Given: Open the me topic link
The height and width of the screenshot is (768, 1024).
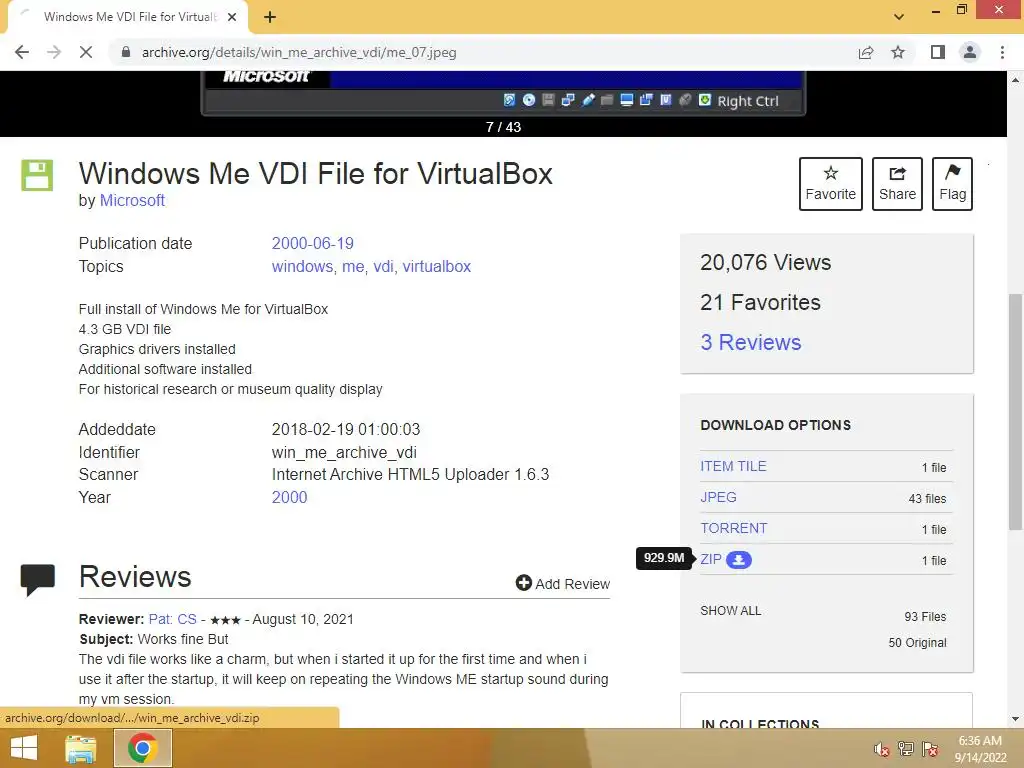Looking at the screenshot, I should click(x=353, y=266).
